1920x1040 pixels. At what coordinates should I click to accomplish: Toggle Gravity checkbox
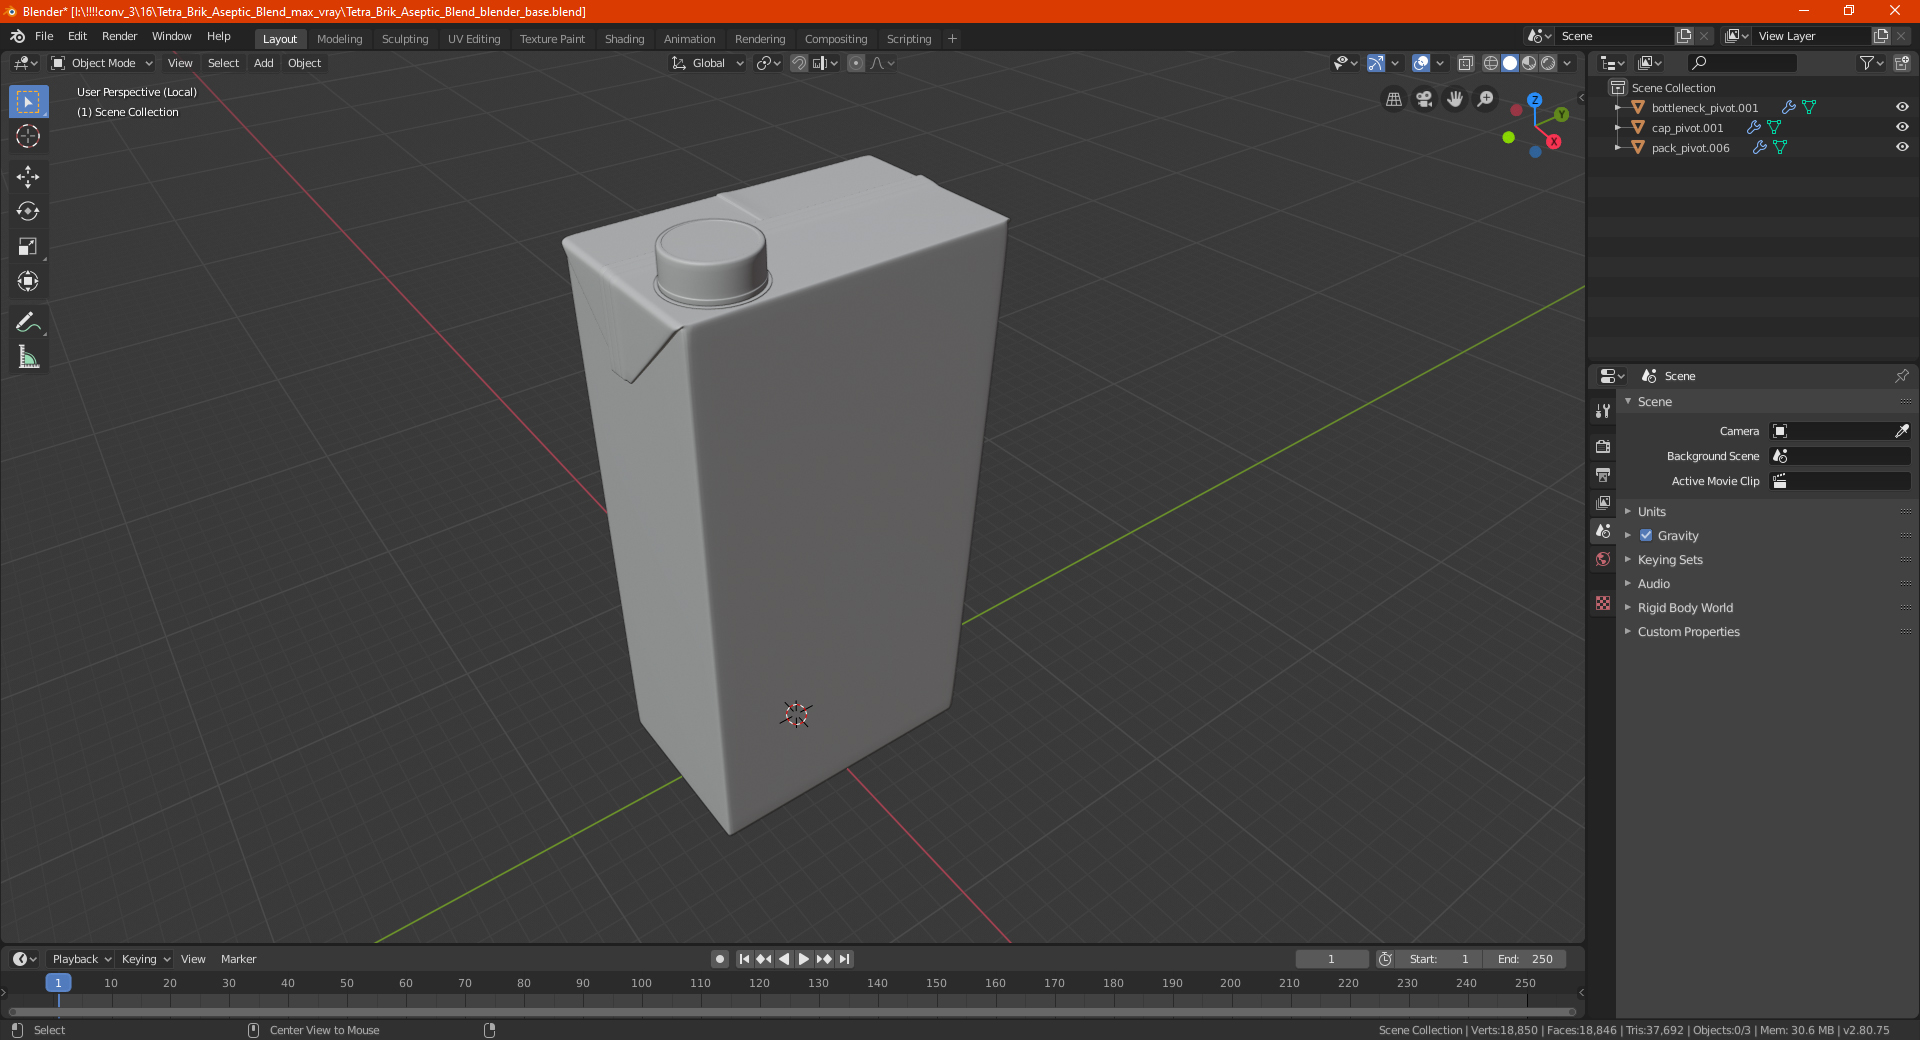click(1646, 535)
